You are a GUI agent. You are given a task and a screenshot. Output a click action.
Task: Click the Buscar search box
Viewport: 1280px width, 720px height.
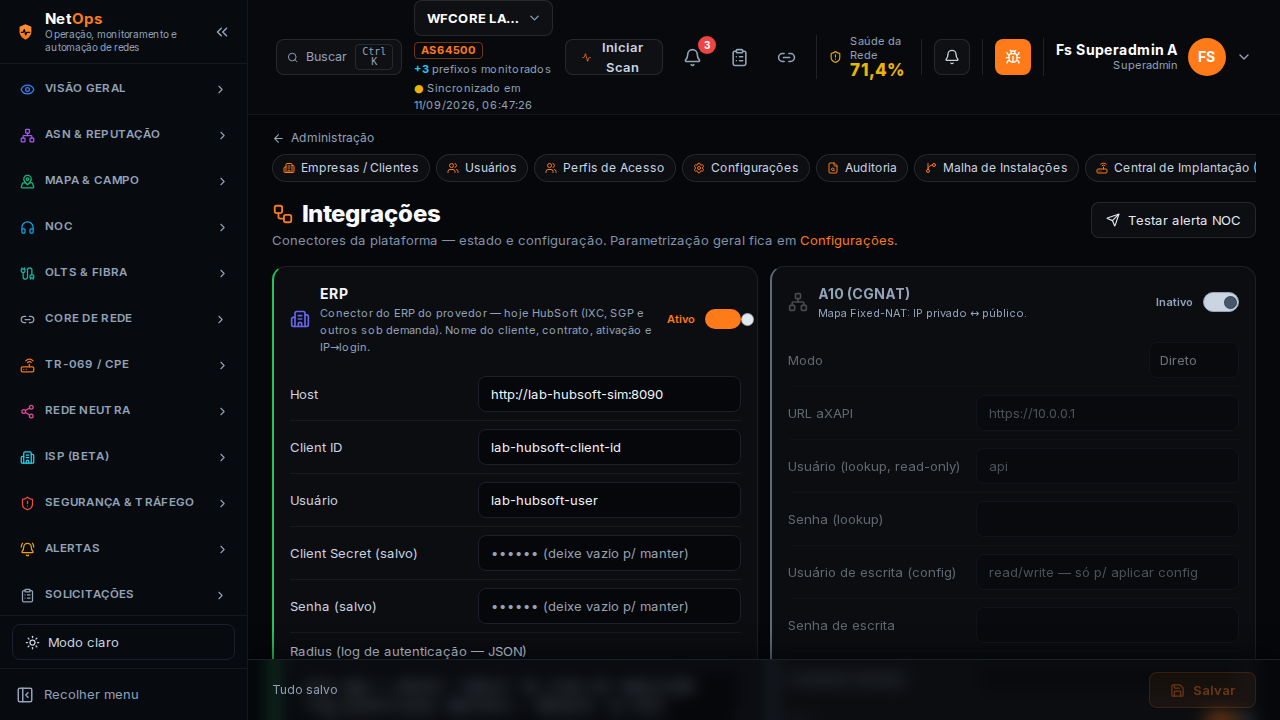click(x=339, y=57)
